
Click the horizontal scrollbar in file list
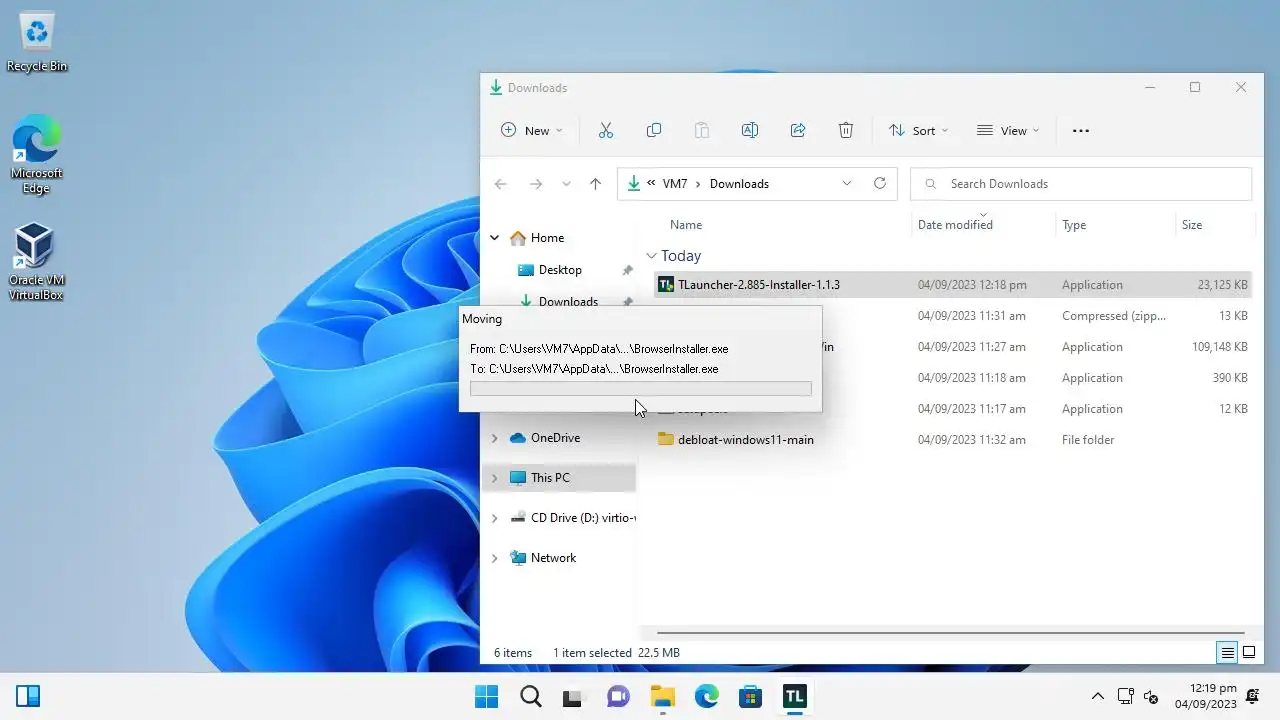[950, 633]
